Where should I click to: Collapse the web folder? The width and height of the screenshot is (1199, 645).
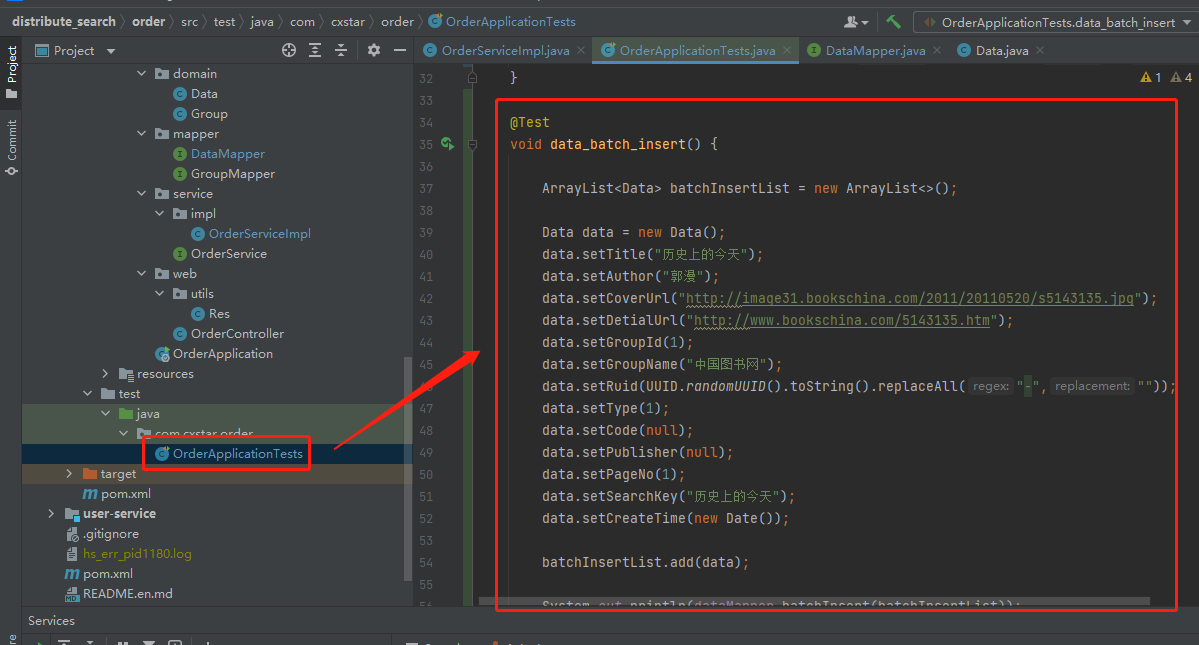(141, 274)
